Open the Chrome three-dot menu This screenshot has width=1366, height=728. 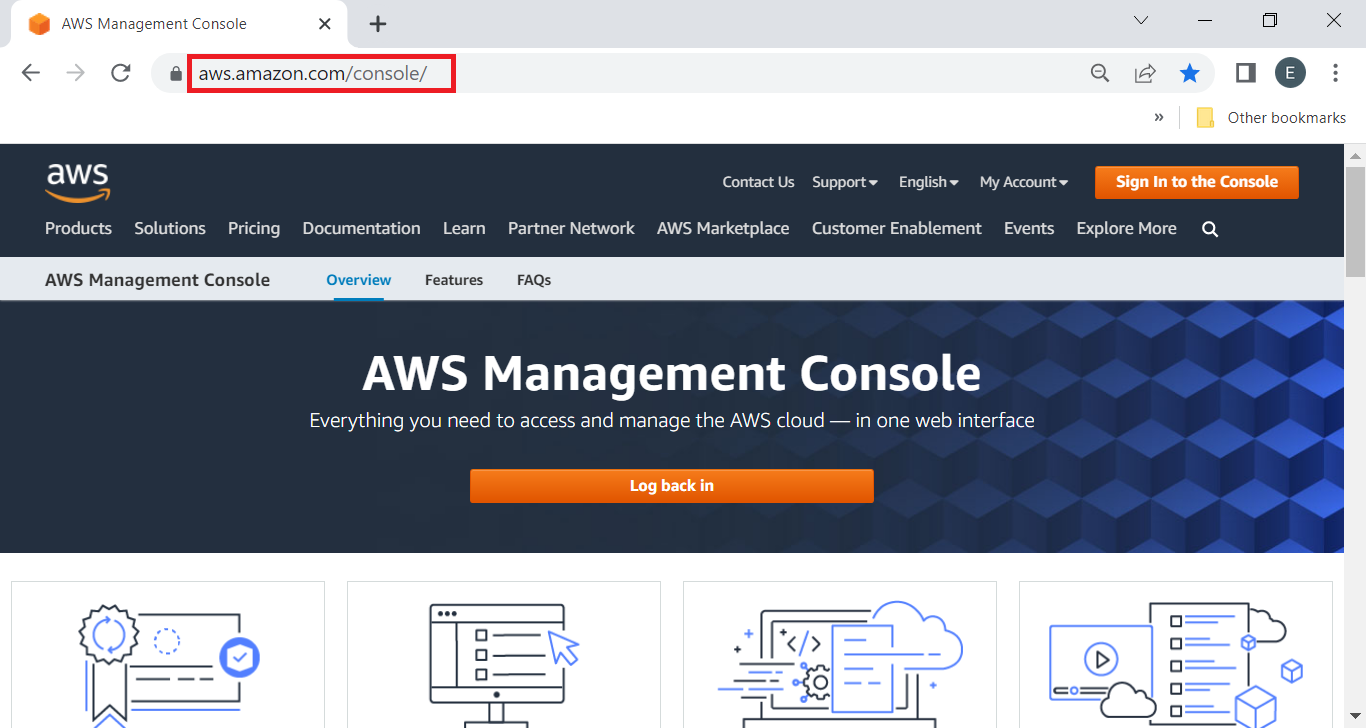[1336, 73]
